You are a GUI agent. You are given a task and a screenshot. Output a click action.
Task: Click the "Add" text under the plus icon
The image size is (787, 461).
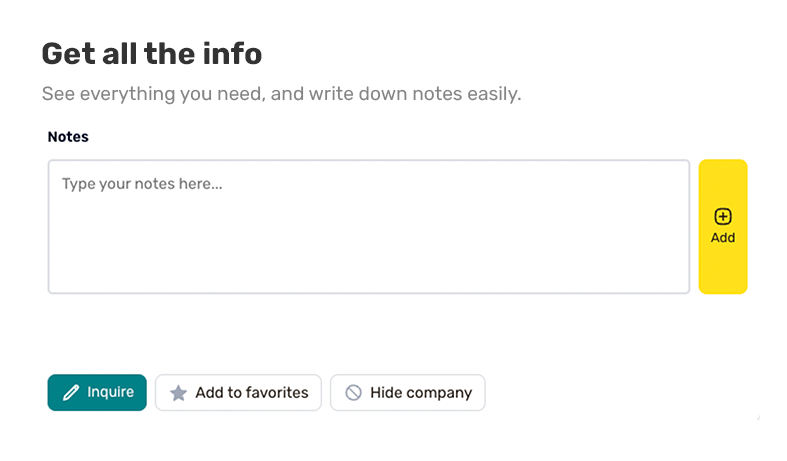tap(723, 238)
